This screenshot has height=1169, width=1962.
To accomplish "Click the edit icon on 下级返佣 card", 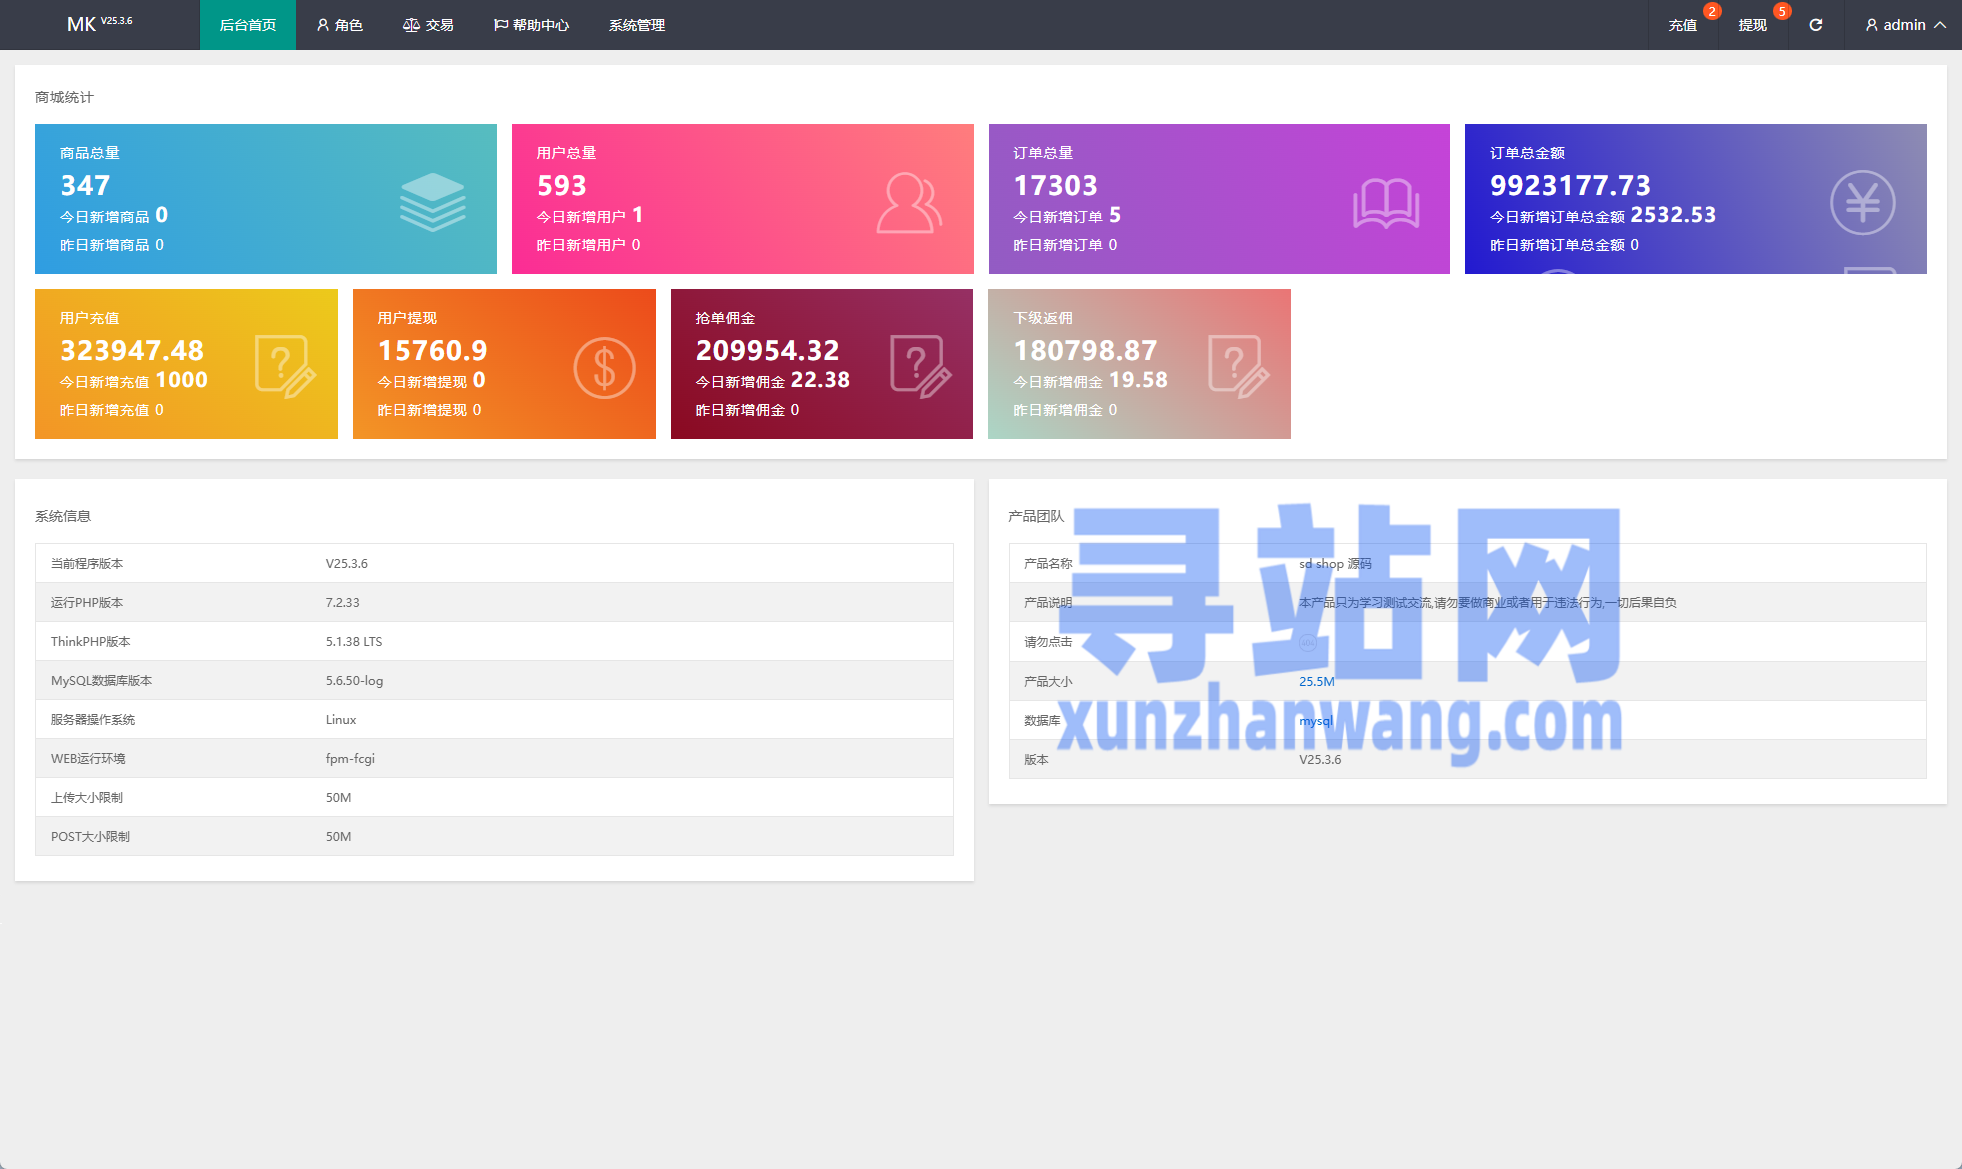I will (x=1239, y=367).
